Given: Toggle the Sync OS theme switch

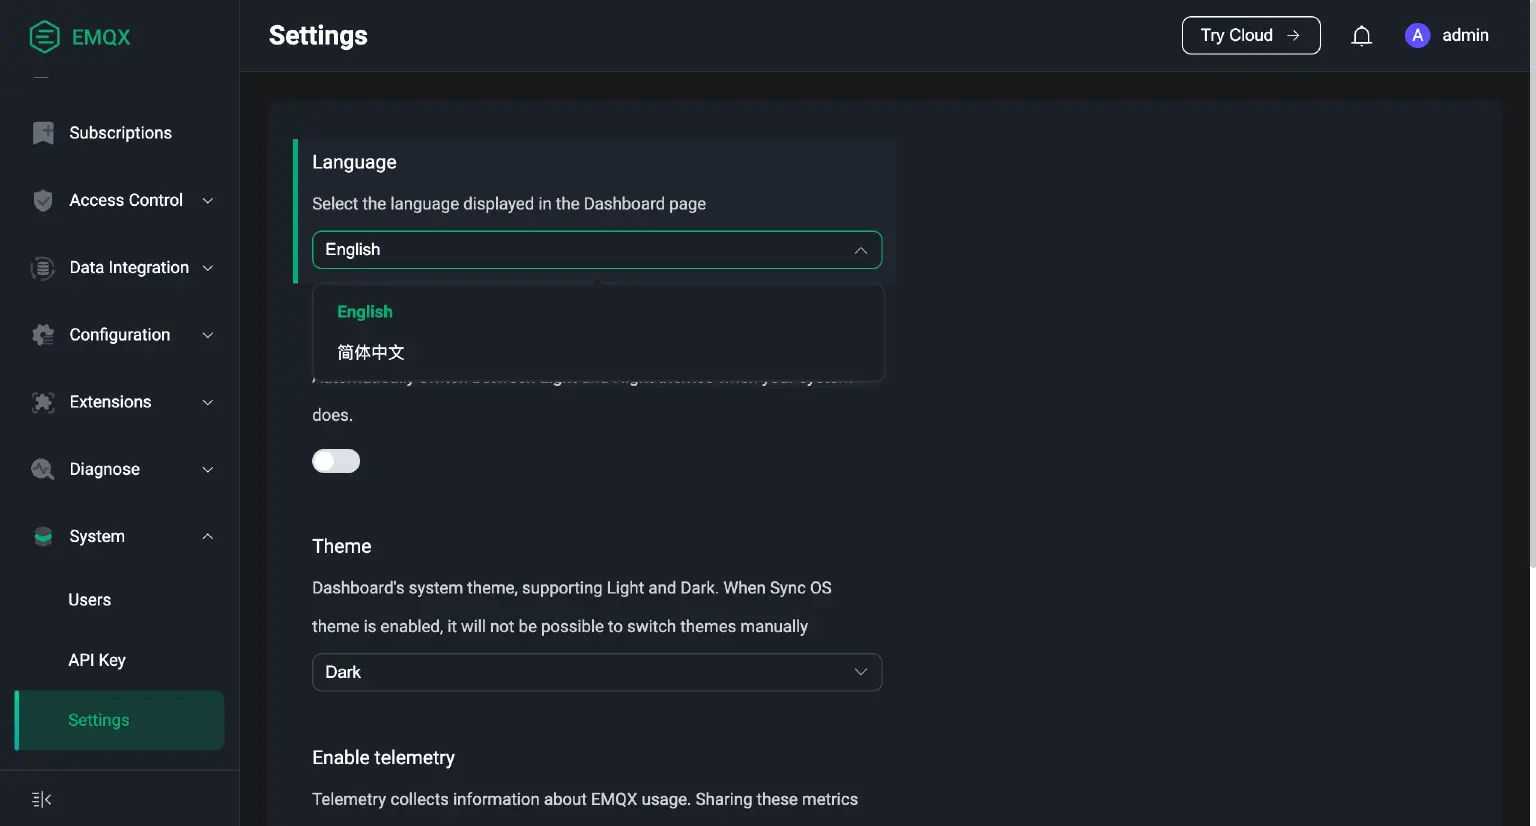Looking at the screenshot, I should pyautogui.click(x=336, y=461).
